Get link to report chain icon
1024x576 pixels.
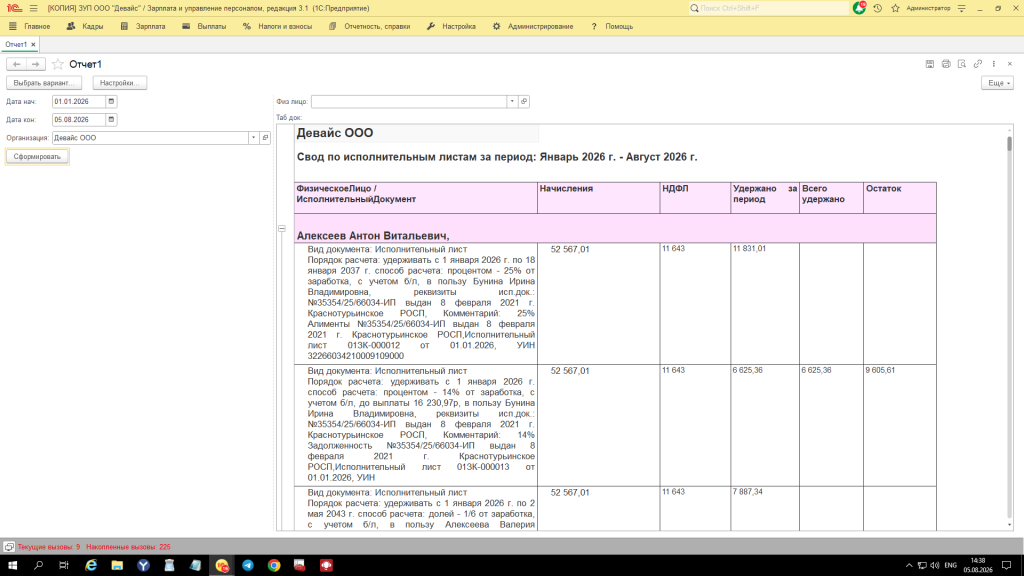coord(978,64)
